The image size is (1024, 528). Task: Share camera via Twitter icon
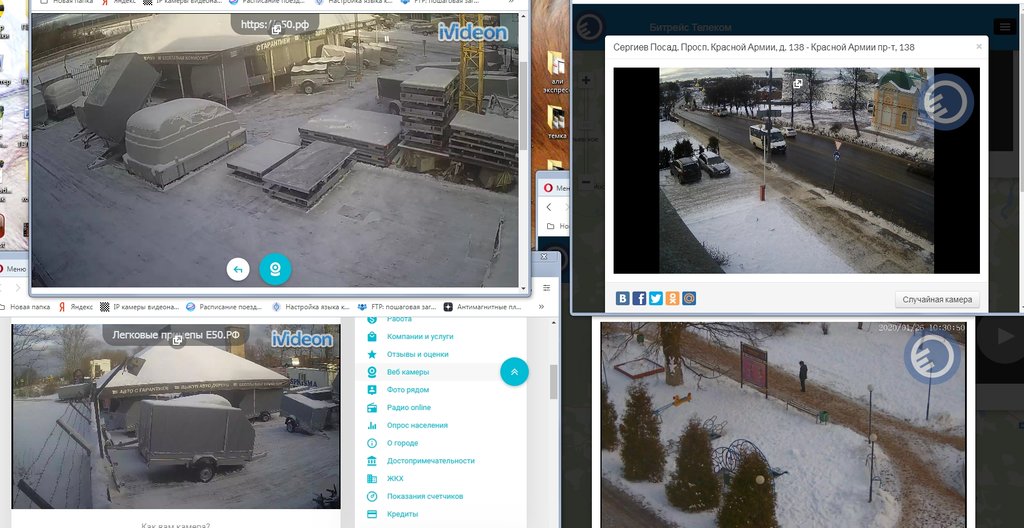[656, 299]
